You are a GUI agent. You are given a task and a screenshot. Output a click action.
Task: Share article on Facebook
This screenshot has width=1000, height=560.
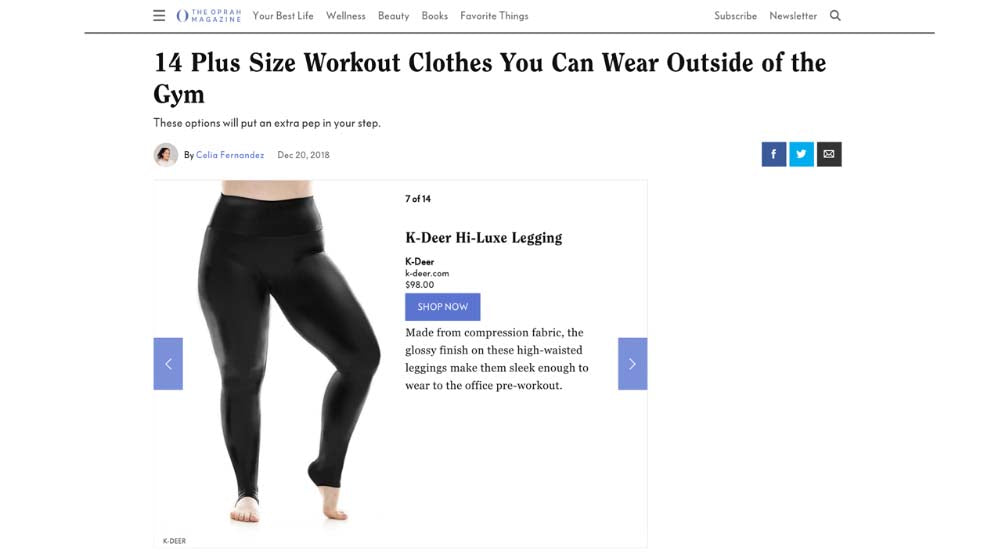click(x=774, y=154)
